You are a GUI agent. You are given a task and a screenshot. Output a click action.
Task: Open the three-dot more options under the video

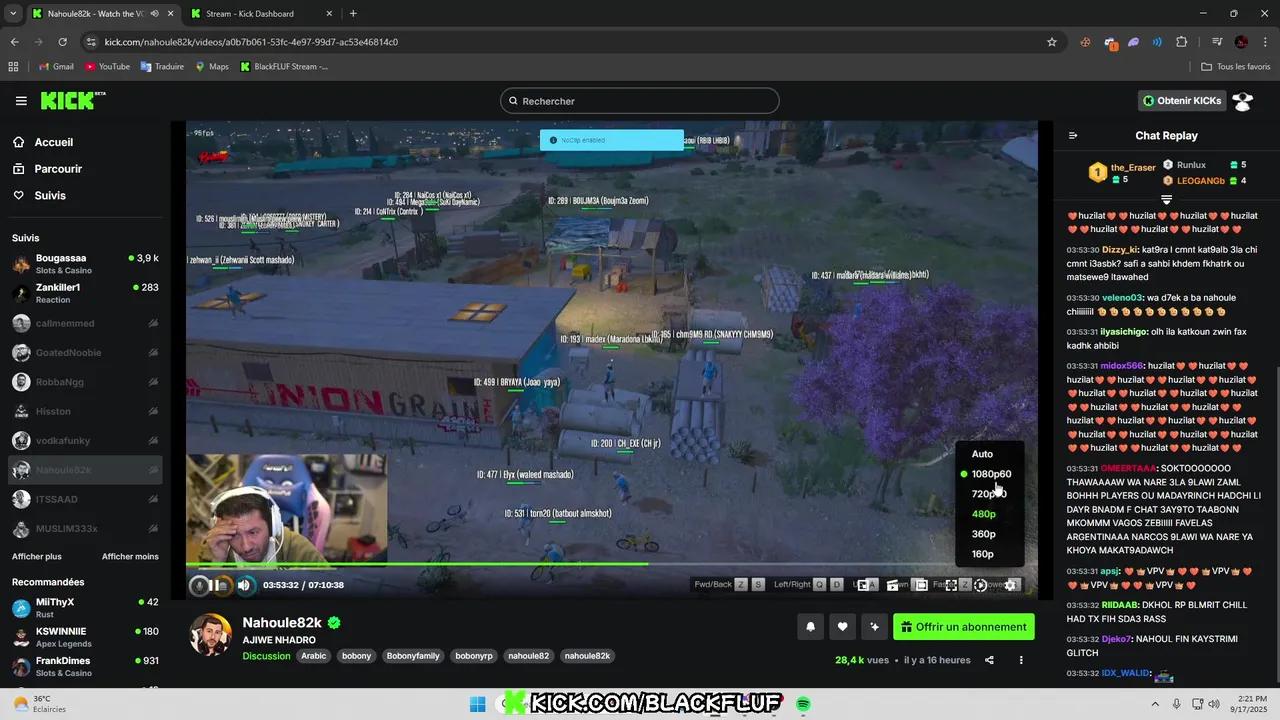(1021, 660)
